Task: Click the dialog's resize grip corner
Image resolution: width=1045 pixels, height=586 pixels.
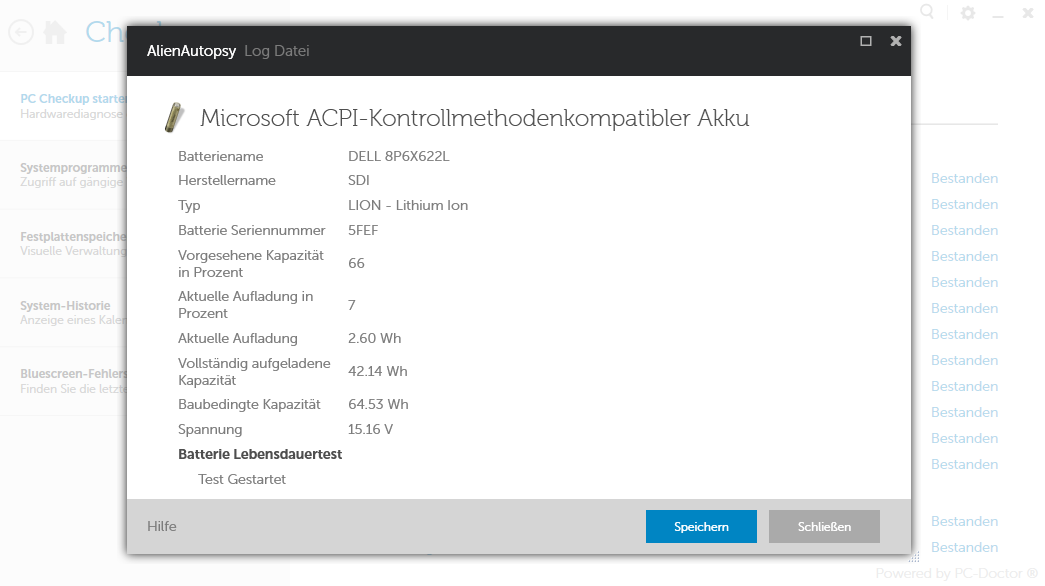Action: (x=913, y=556)
